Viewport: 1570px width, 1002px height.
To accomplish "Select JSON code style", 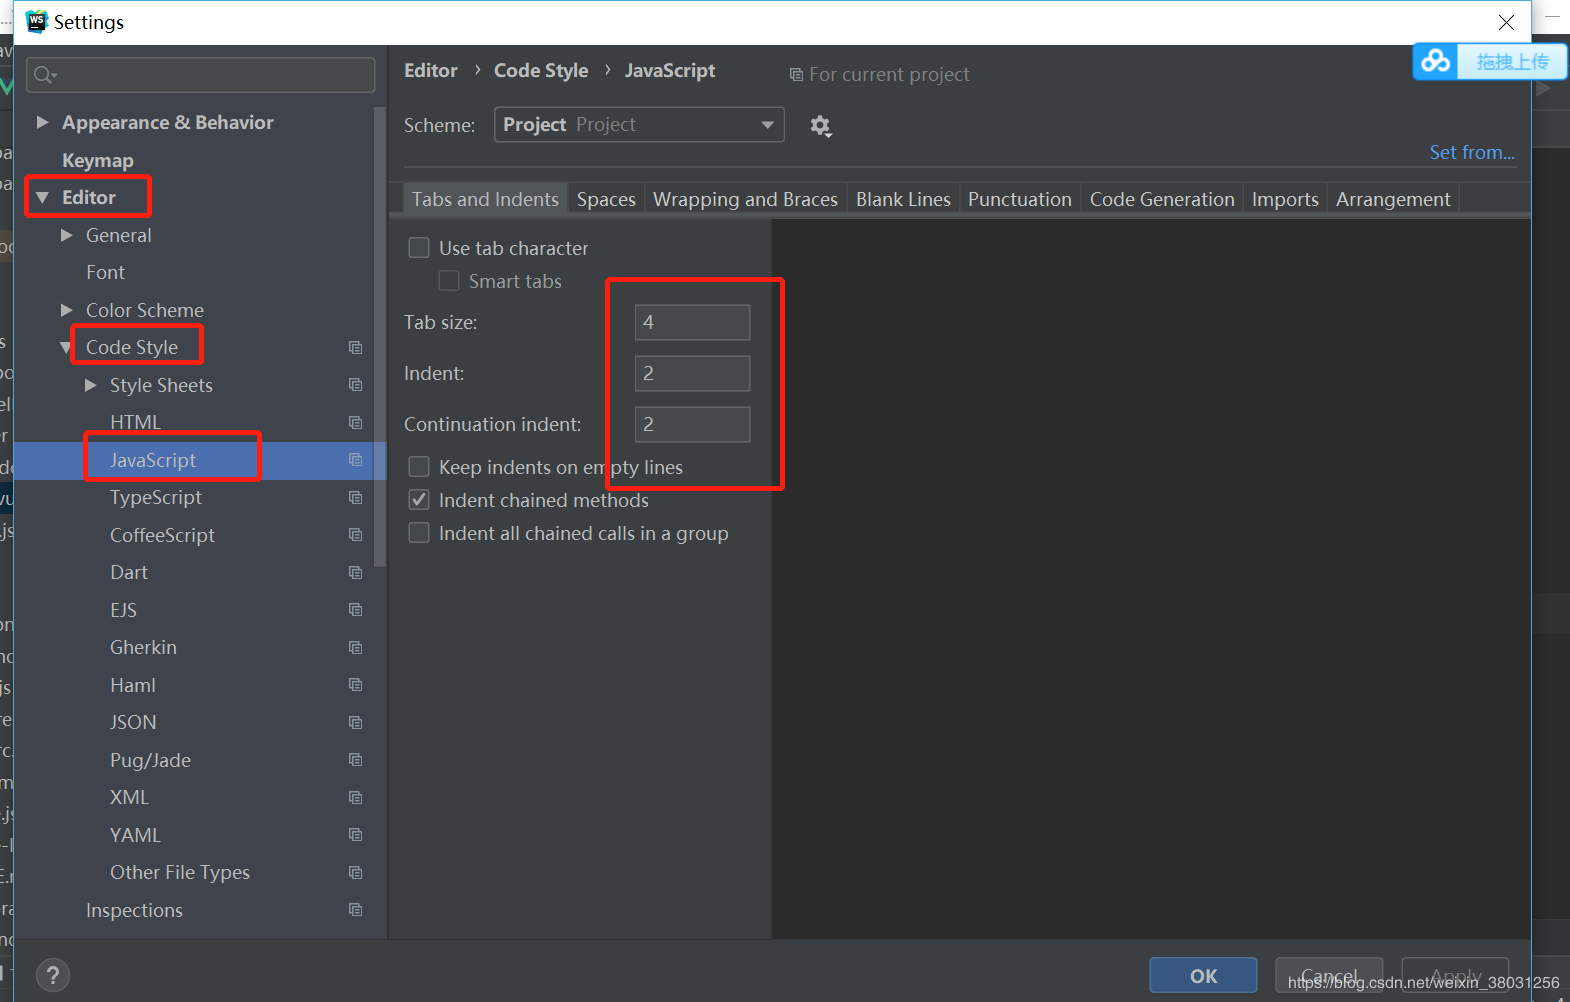I will coord(133,722).
